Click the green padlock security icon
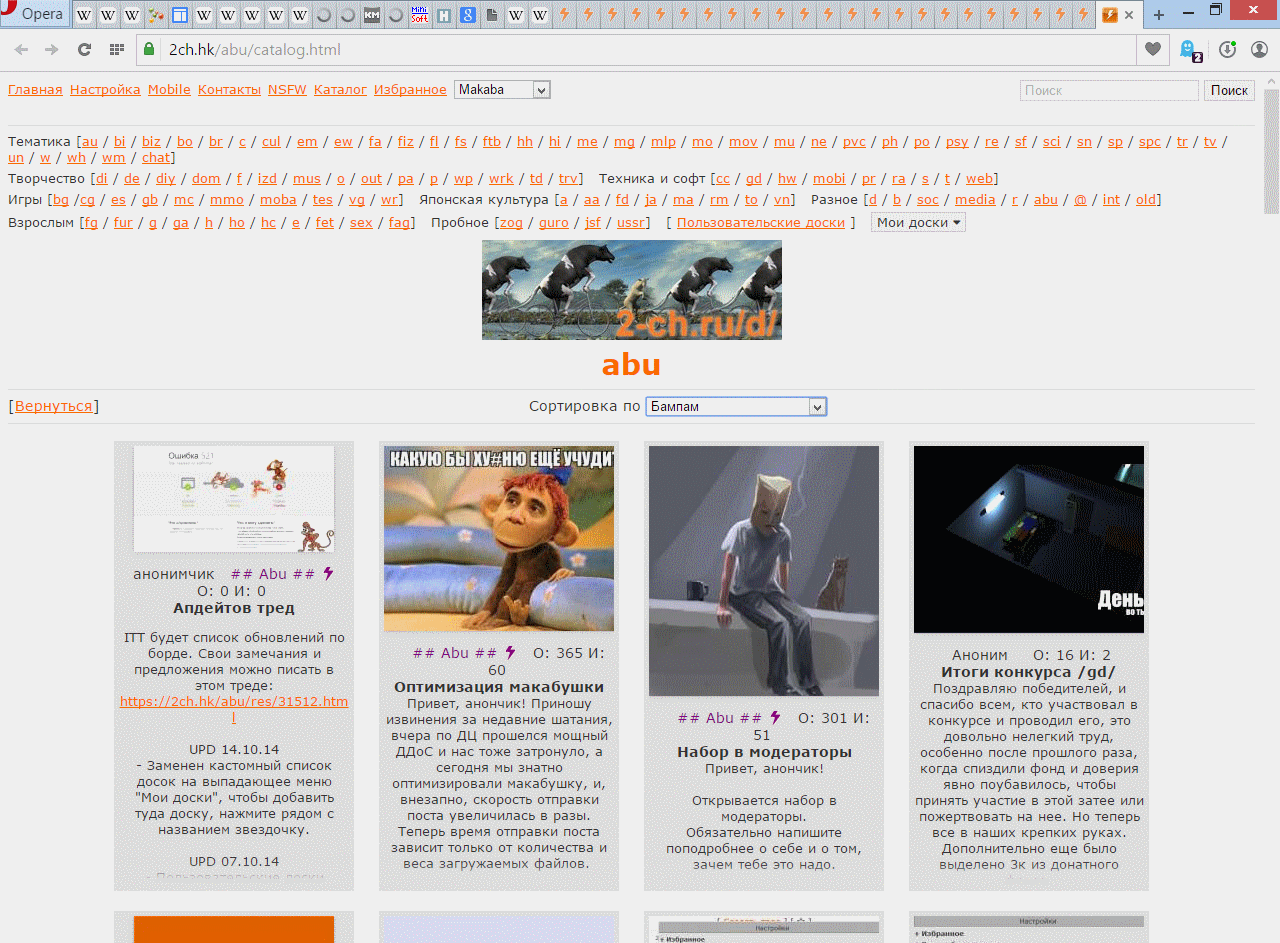This screenshot has height=943, width=1280. (149, 50)
